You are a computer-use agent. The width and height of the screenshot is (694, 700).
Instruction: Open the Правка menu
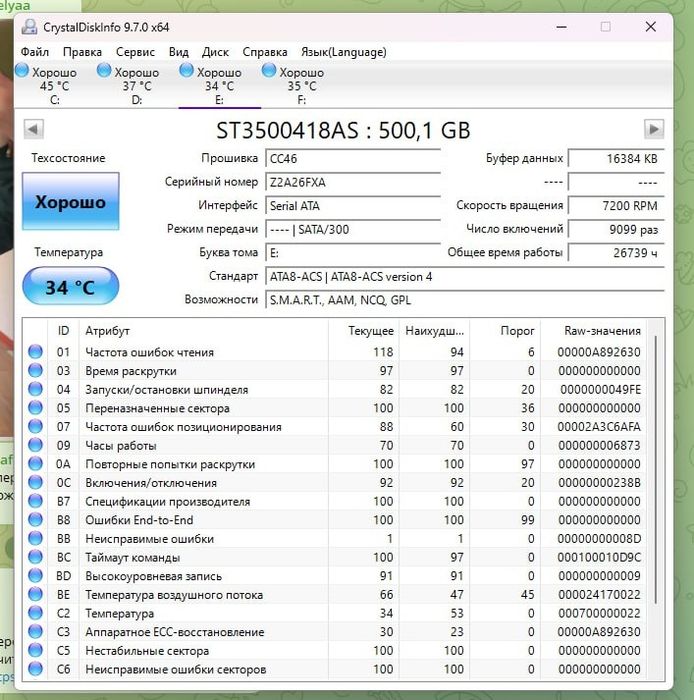(x=82, y=52)
